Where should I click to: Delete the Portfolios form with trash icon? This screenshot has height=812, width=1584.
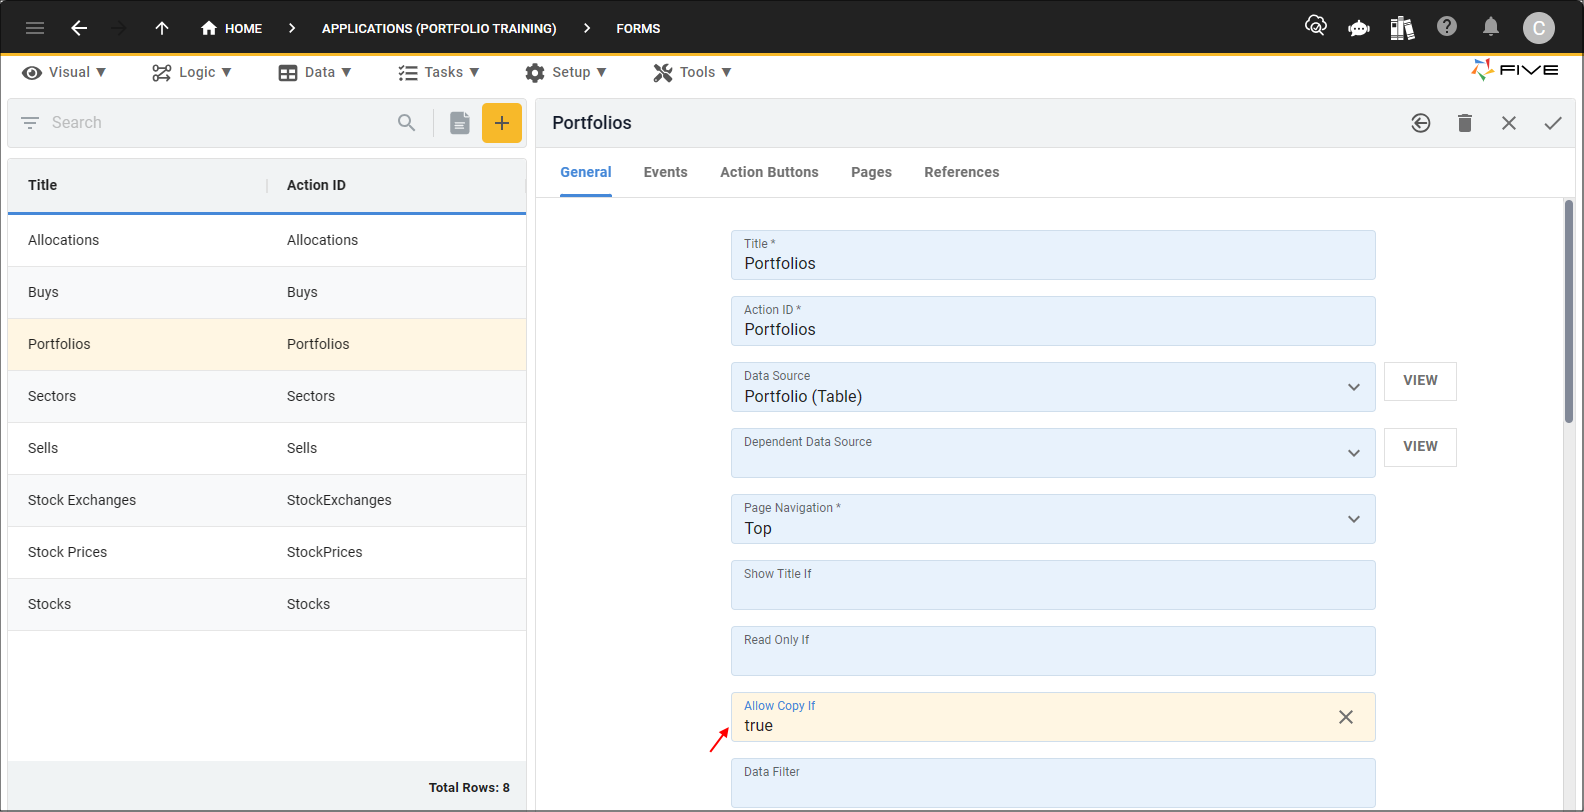1465,123
